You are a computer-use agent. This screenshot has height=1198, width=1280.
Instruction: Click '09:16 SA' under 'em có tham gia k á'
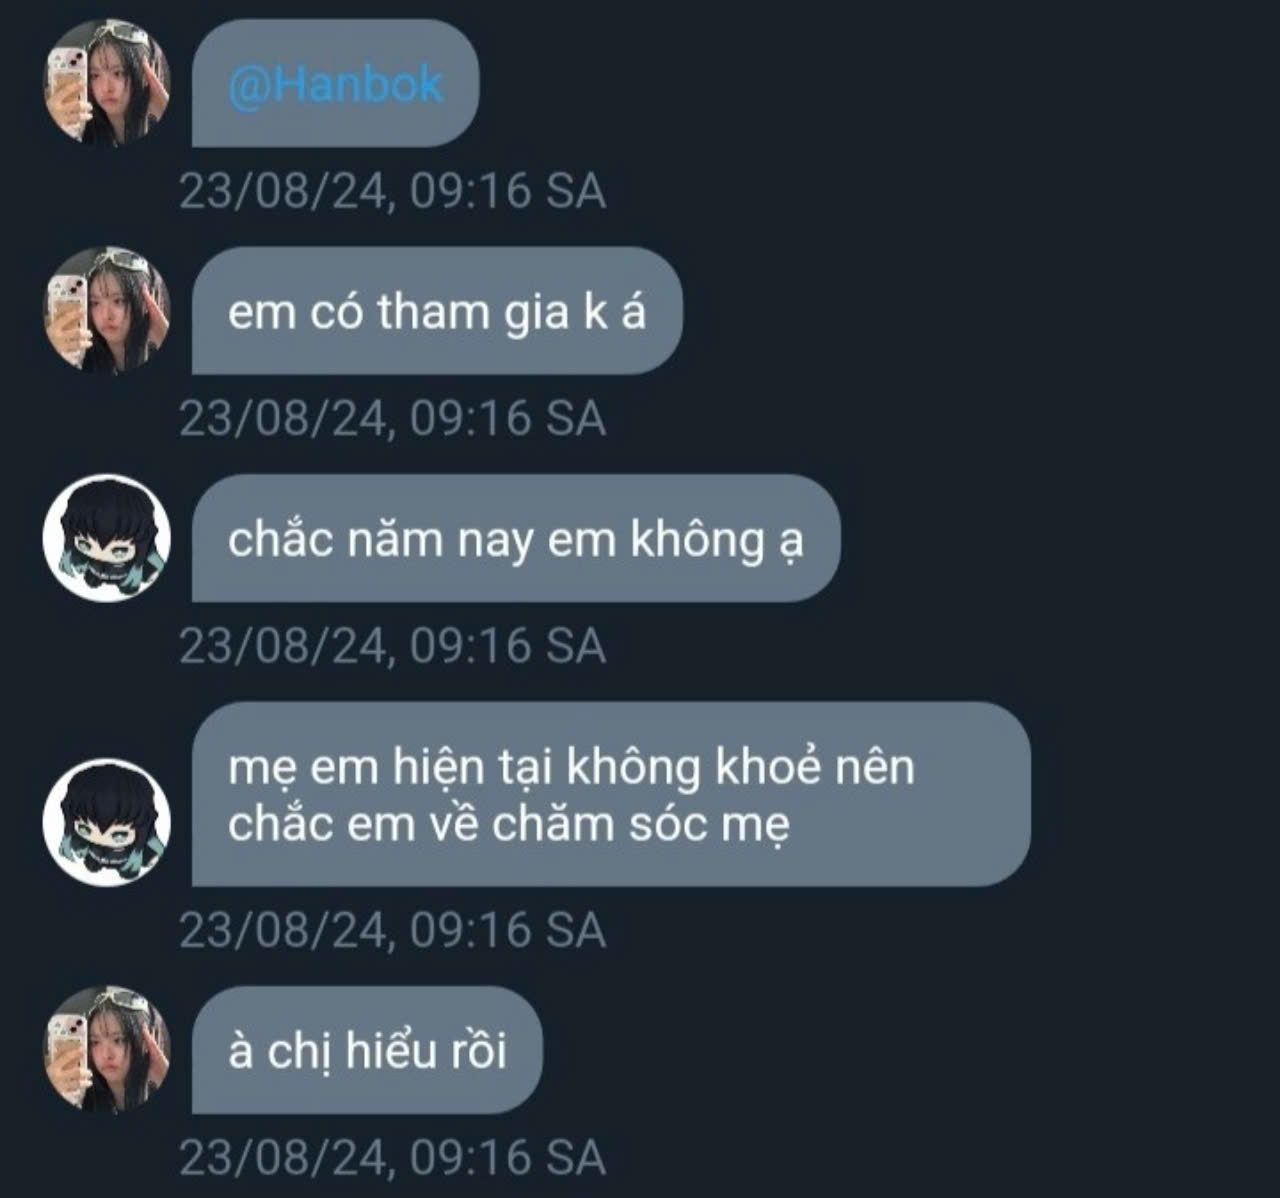pos(508,418)
